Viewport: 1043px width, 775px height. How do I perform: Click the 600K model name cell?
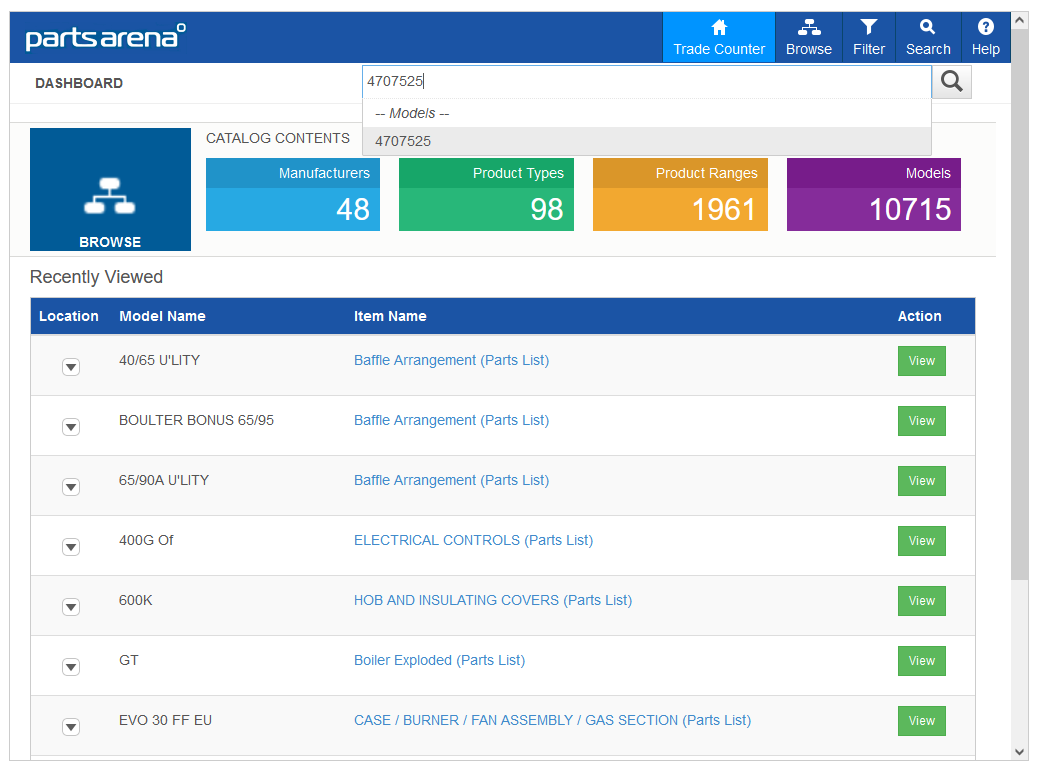pos(136,600)
